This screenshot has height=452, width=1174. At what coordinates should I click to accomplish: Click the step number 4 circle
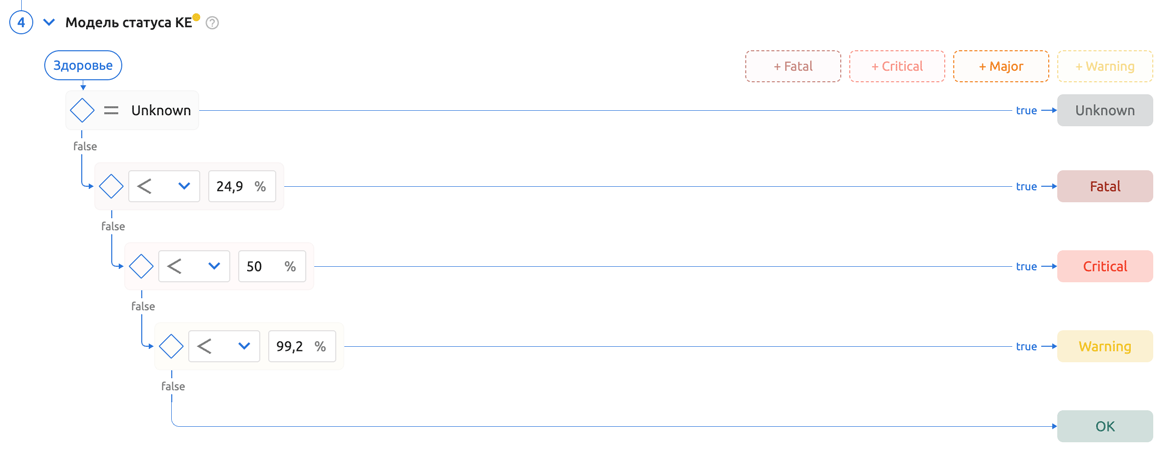click(21, 22)
